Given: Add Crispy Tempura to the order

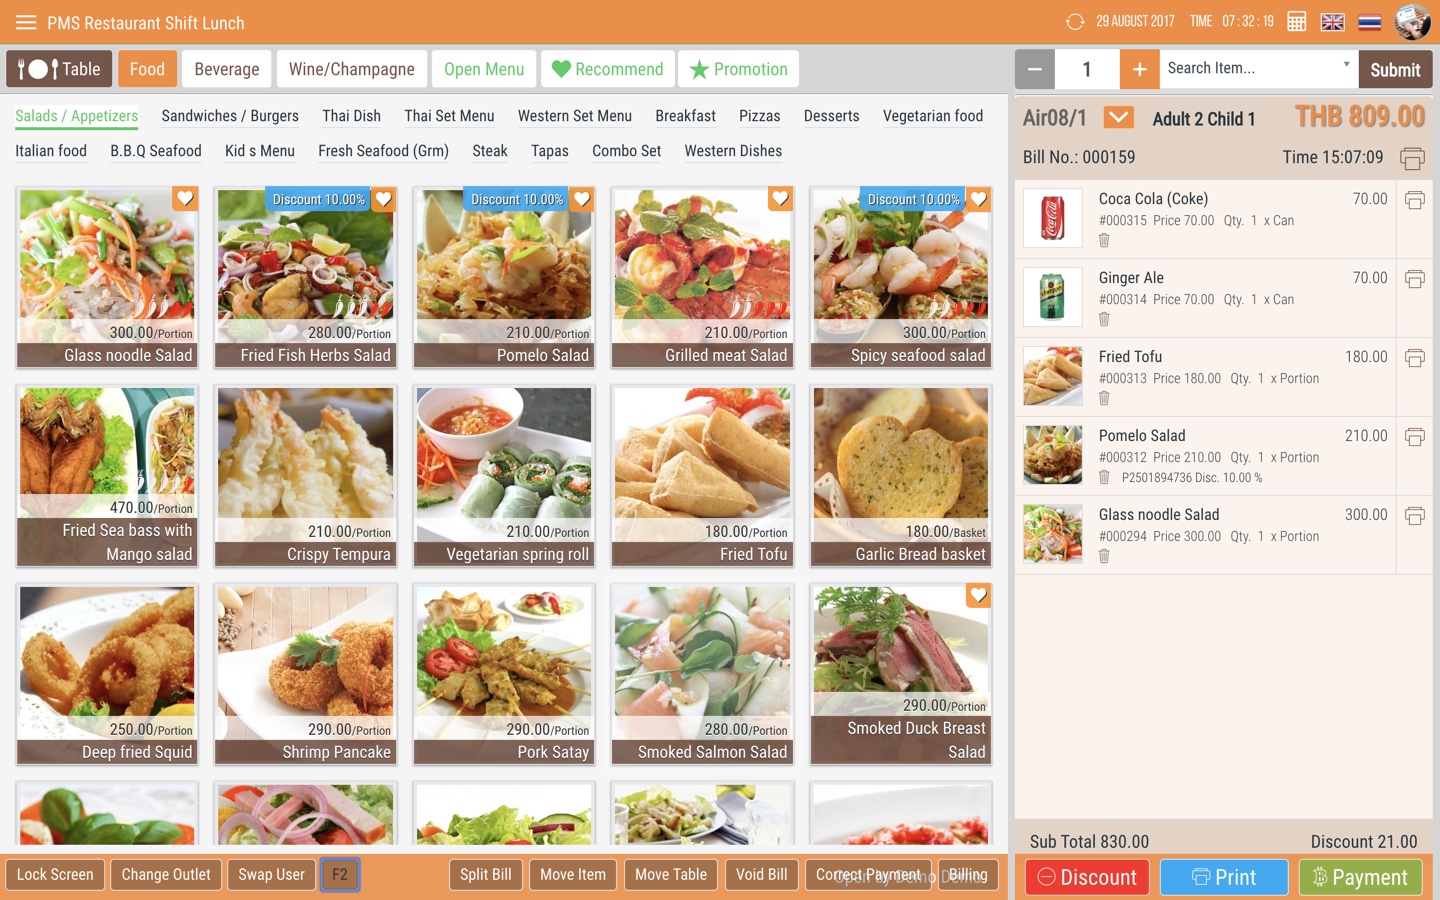Looking at the screenshot, I should coord(306,475).
